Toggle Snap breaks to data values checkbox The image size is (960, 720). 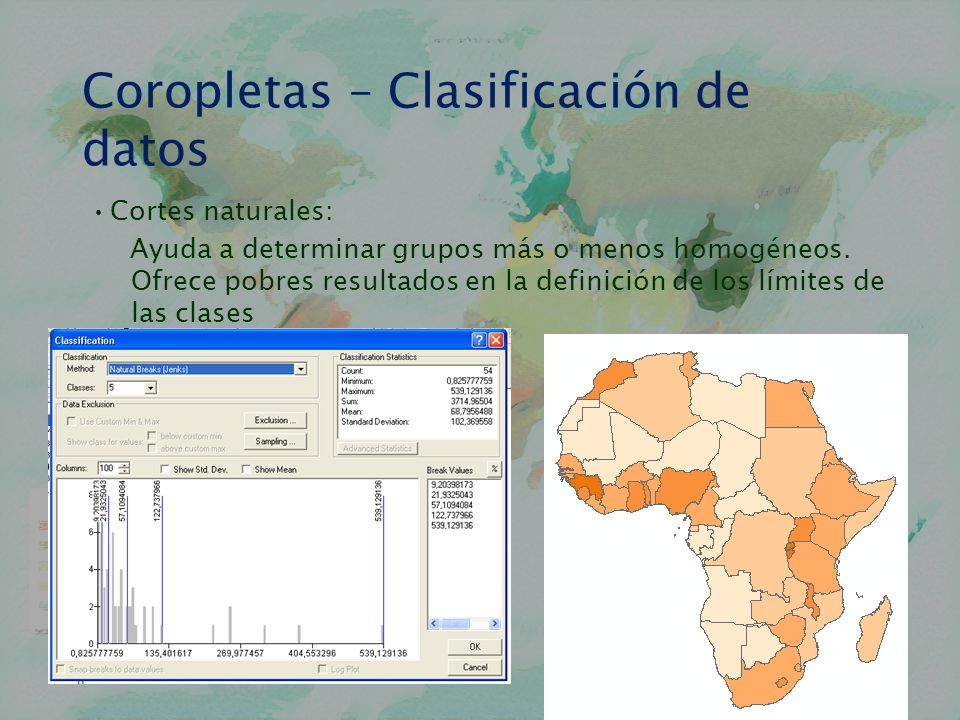click(61, 669)
